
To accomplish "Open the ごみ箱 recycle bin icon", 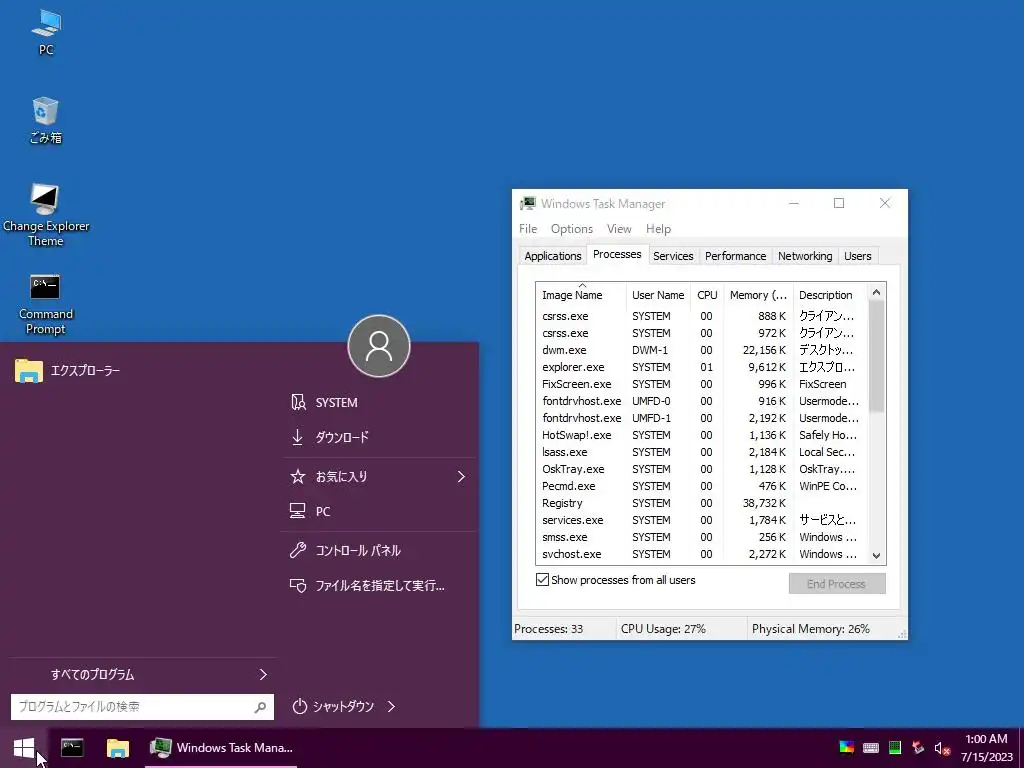I will click(46, 120).
